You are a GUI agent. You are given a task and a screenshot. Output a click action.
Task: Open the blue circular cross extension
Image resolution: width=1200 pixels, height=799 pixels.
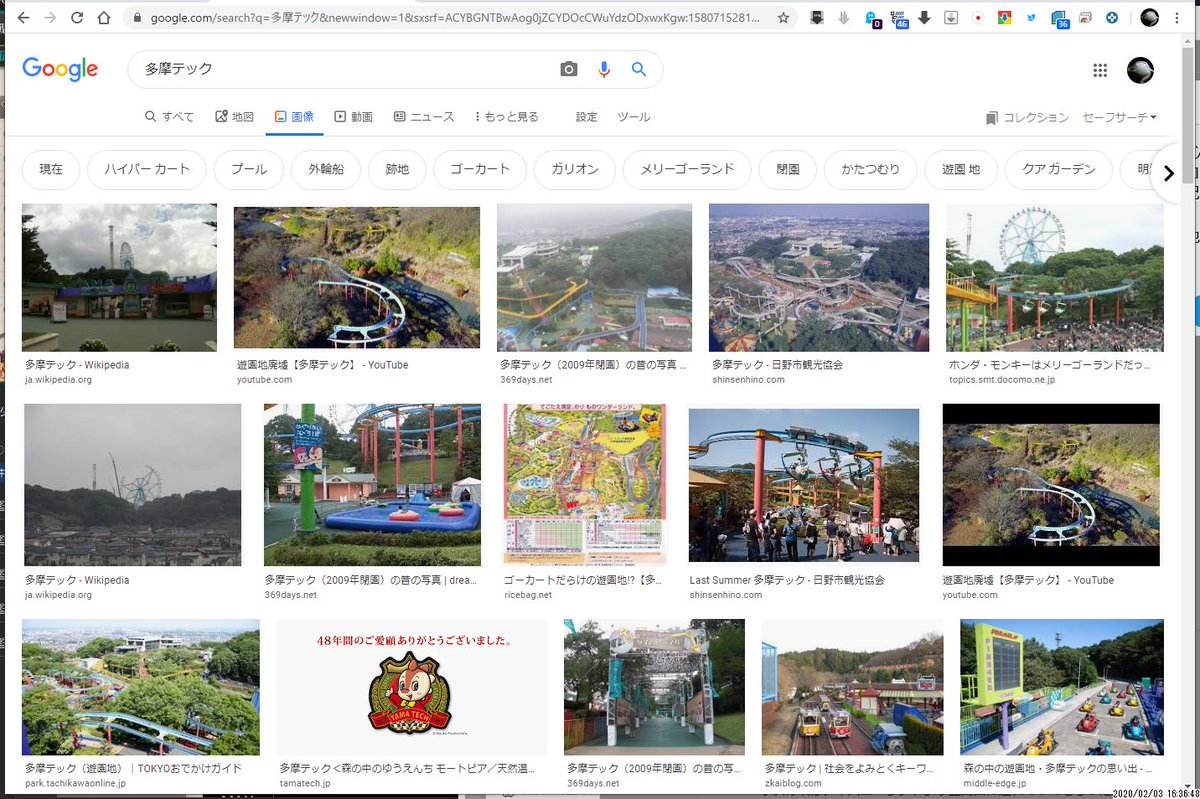tap(1112, 18)
